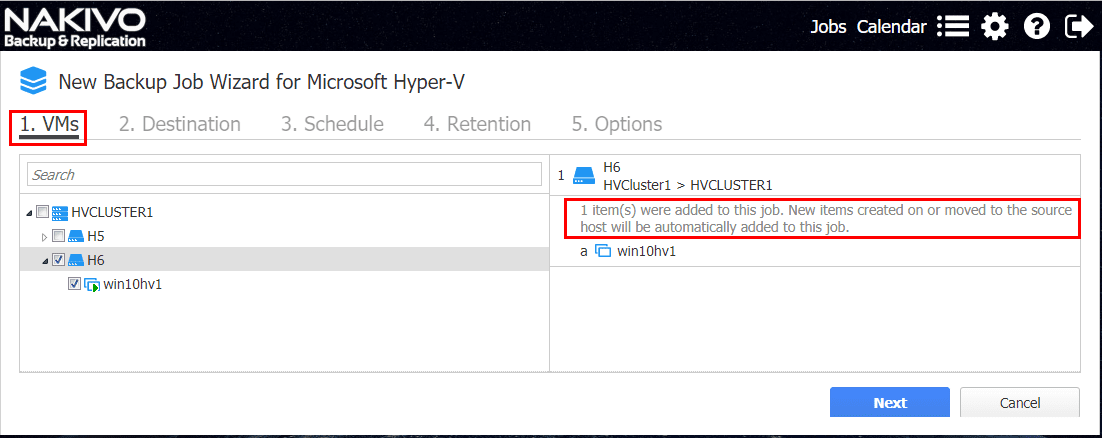Click the H5 host icon in tree

[x=76, y=236]
